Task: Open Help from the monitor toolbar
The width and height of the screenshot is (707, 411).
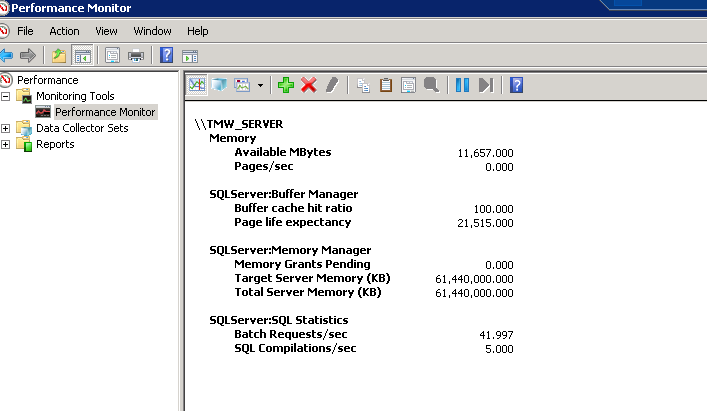Action: point(517,85)
